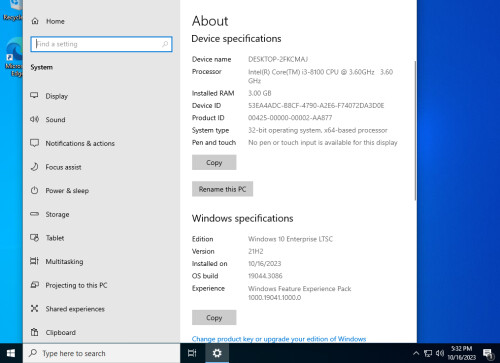Click the Notifications & actions icon
The width and height of the screenshot is (500, 363).
coord(34,143)
